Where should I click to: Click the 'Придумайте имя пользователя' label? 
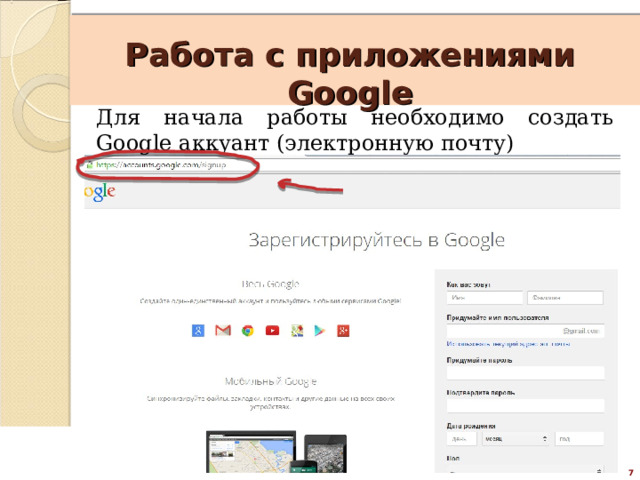coord(498,318)
